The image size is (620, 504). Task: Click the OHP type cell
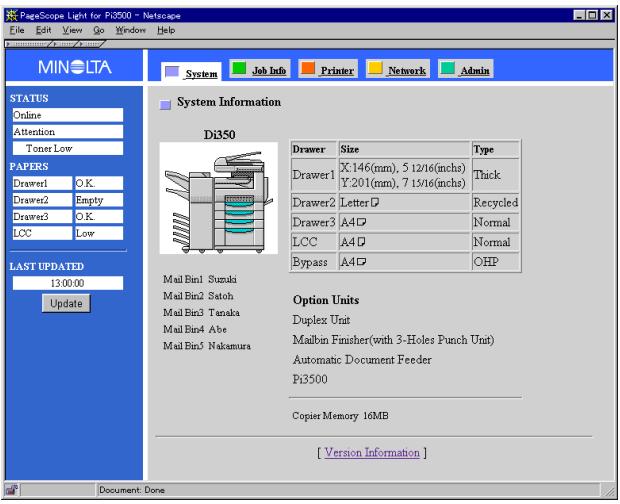495,262
